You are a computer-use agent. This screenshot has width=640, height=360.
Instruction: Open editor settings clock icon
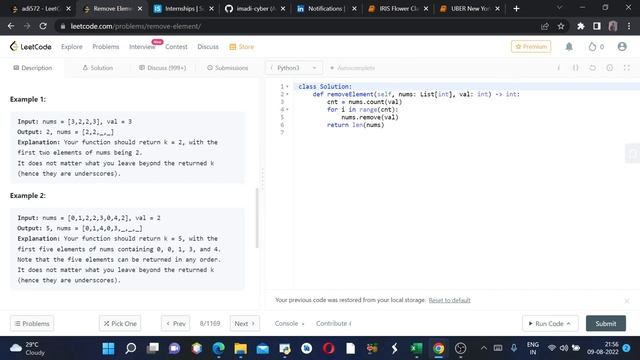[x=609, y=68]
